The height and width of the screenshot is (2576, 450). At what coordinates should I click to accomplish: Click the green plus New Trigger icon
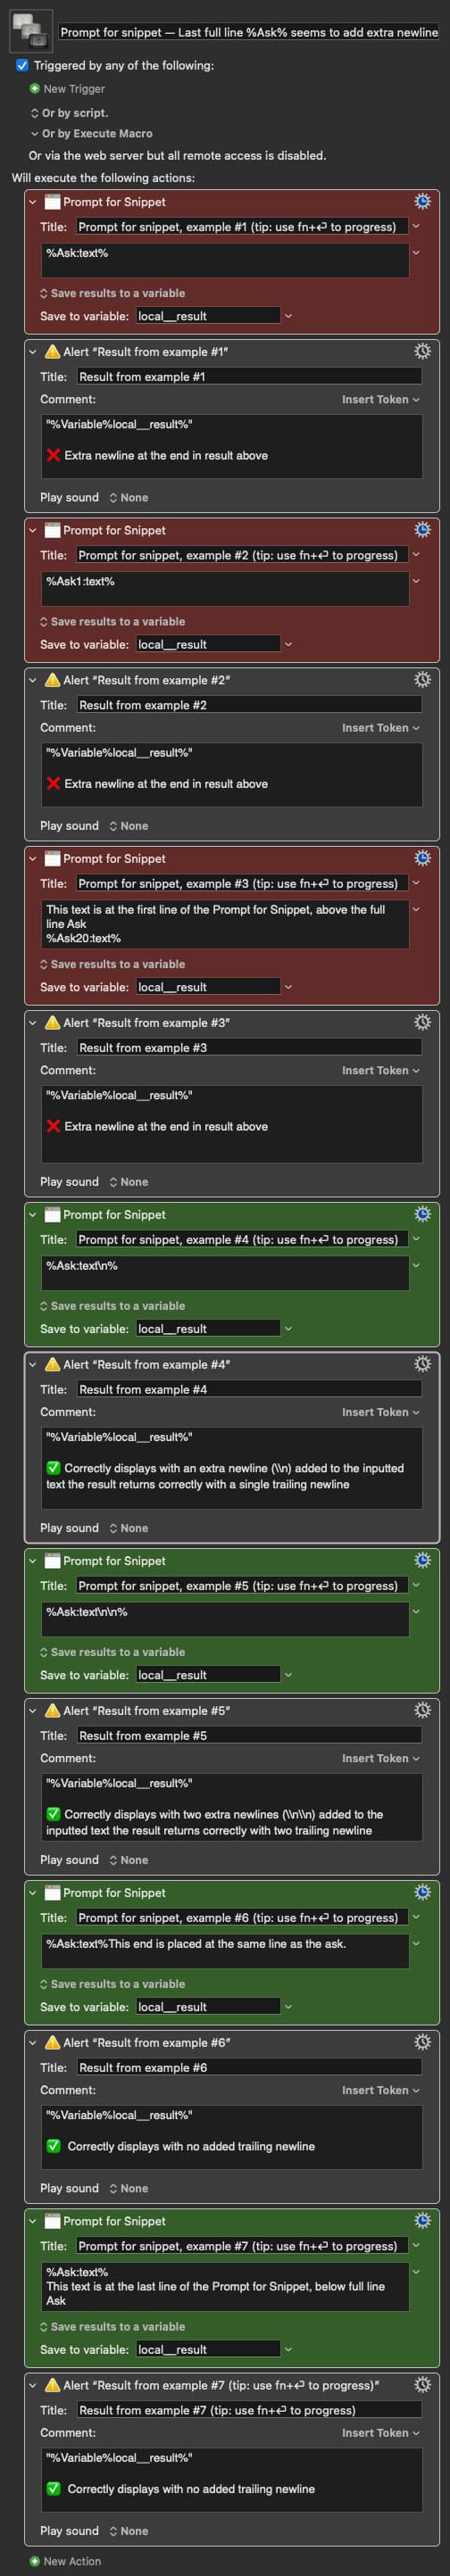click(x=35, y=89)
